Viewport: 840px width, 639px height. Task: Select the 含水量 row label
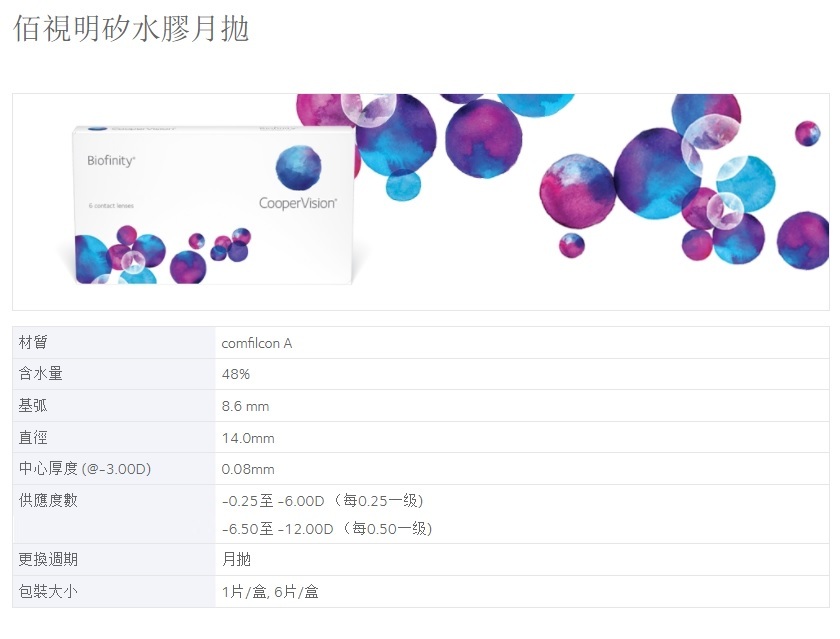[40, 374]
